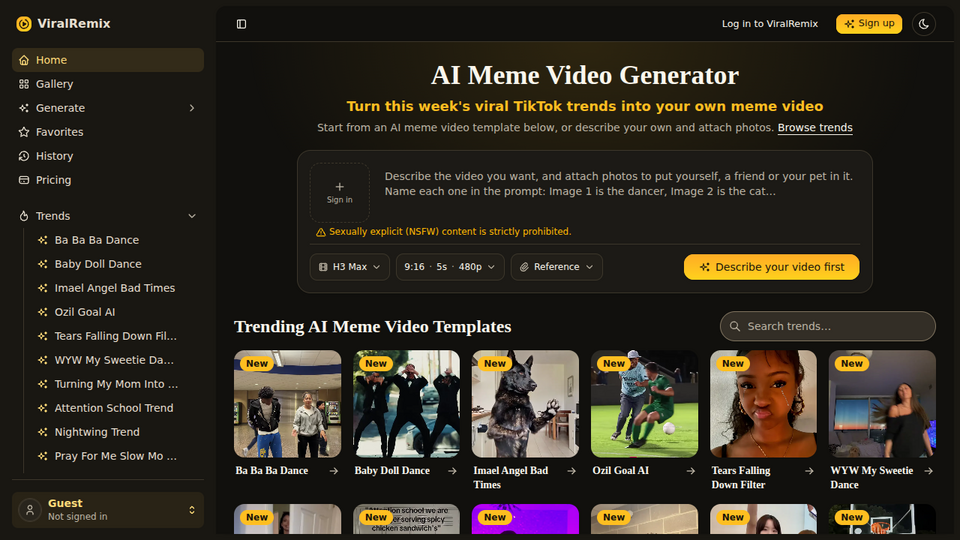Click the Pricing card icon
The height and width of the screenshot is (540, 960).
pos(24,180)
